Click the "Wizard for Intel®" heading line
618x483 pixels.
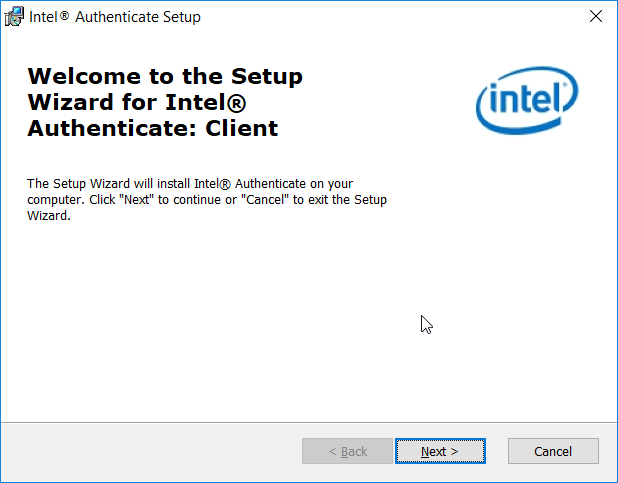click(136, 102)
